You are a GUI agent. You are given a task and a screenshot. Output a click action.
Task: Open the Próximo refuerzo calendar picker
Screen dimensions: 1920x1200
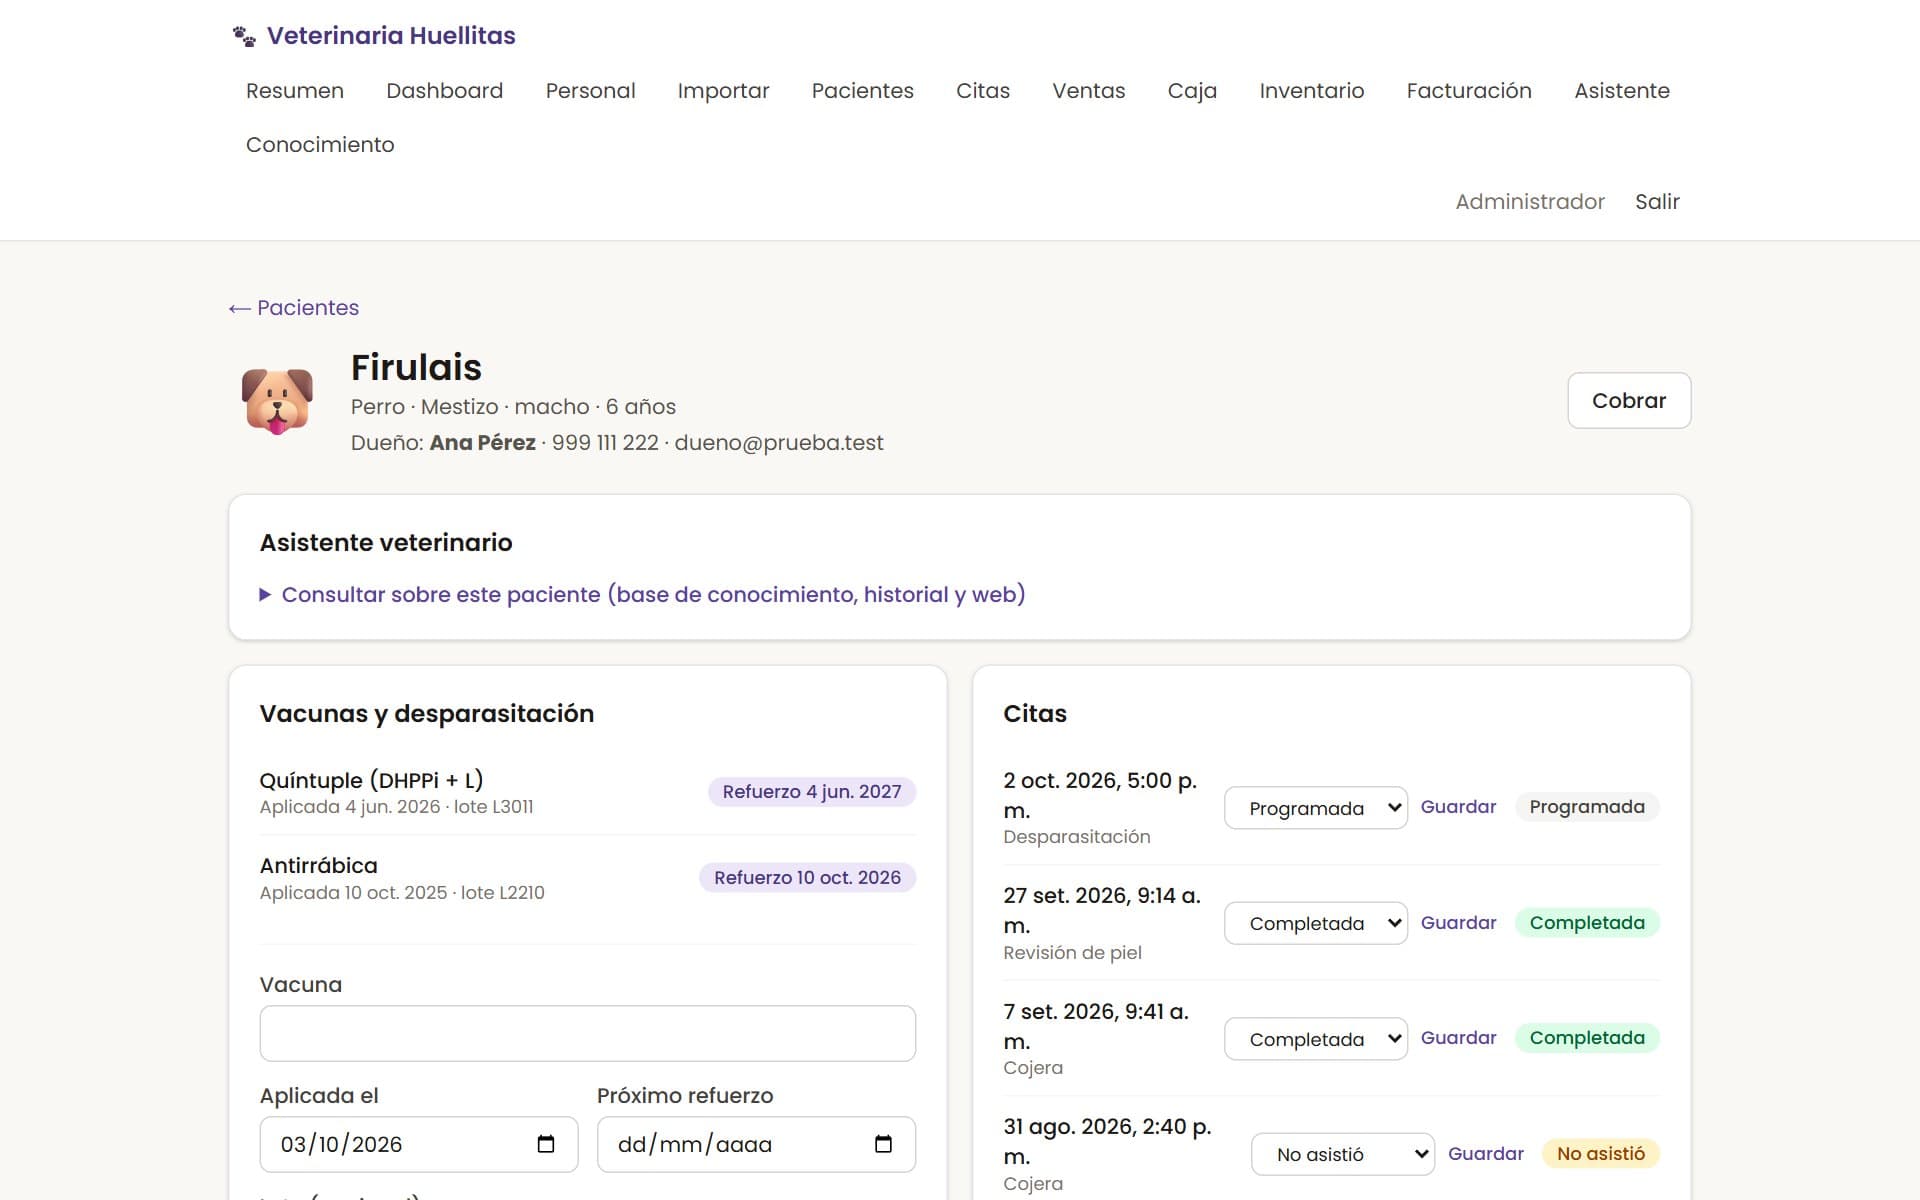click(883, 1144)
